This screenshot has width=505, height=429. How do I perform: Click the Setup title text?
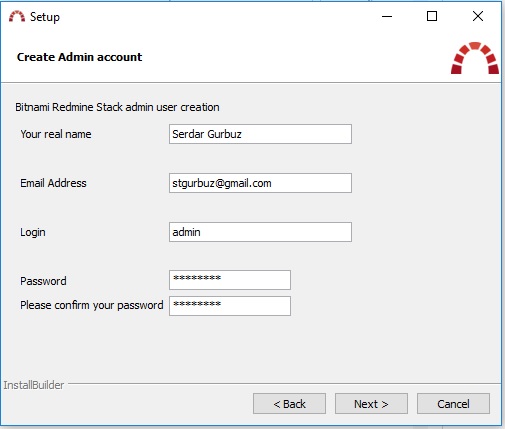point(45,17)
